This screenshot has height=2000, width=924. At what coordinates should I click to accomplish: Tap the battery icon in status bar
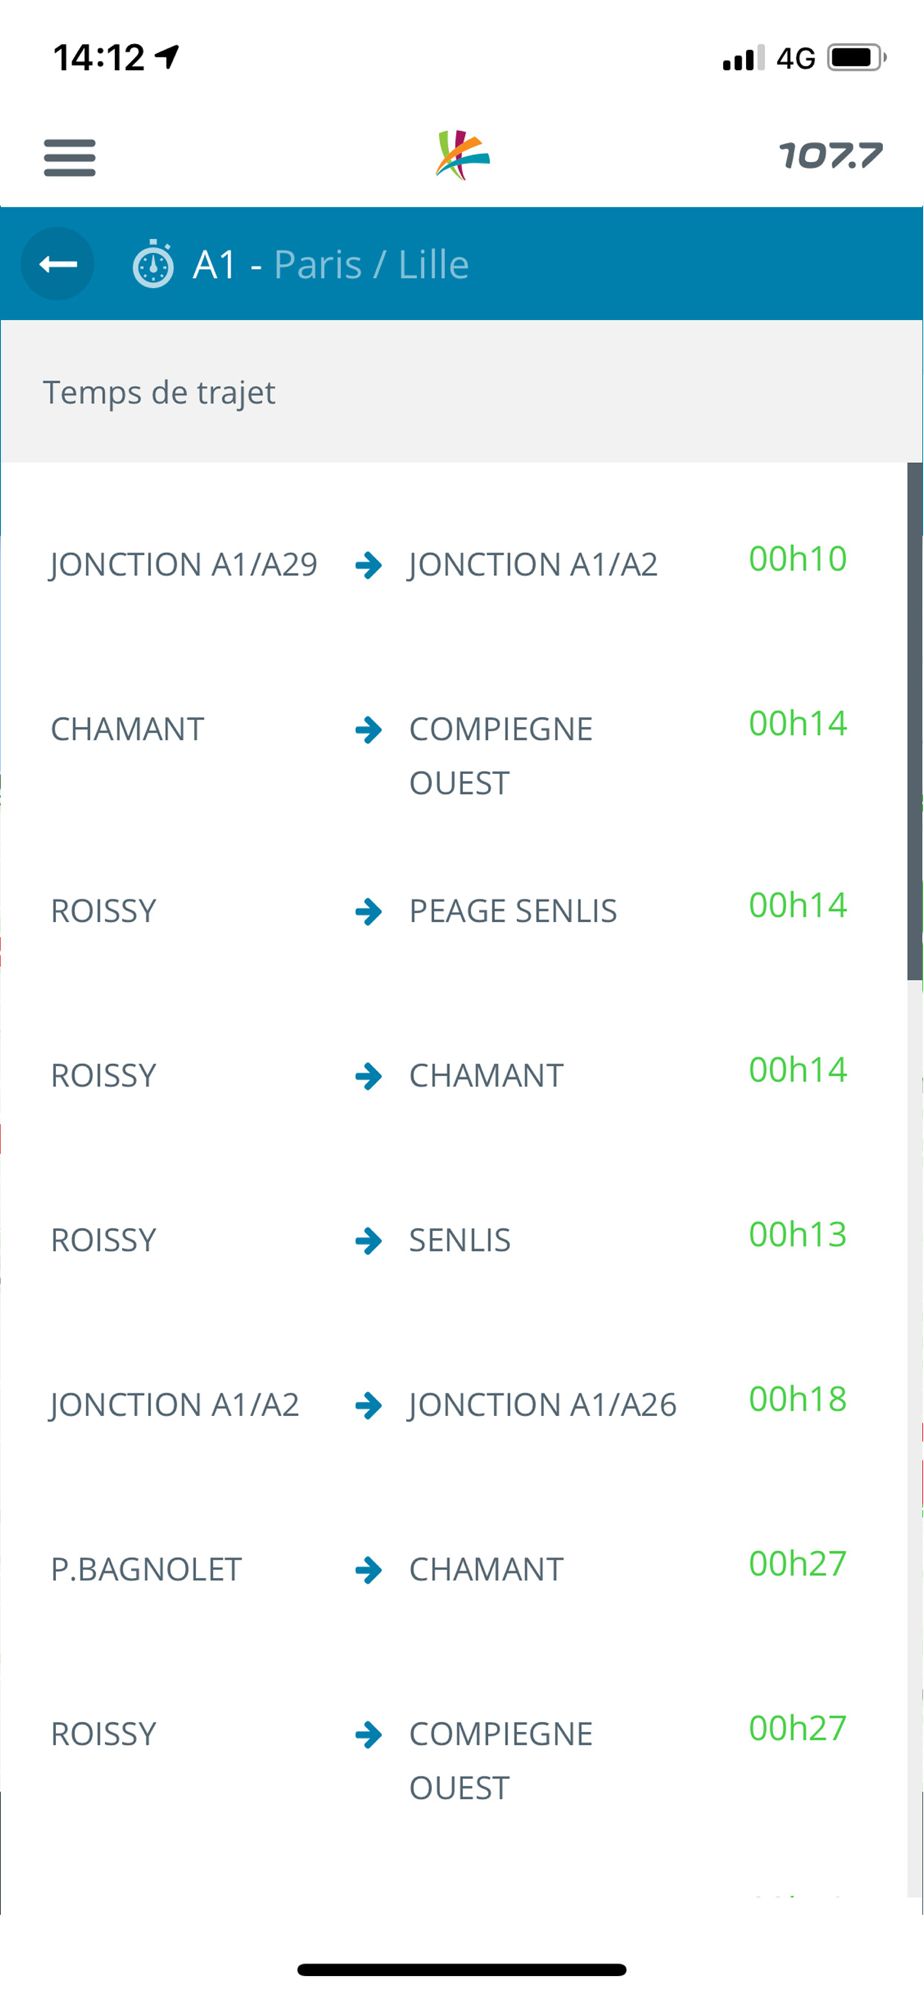856,58
